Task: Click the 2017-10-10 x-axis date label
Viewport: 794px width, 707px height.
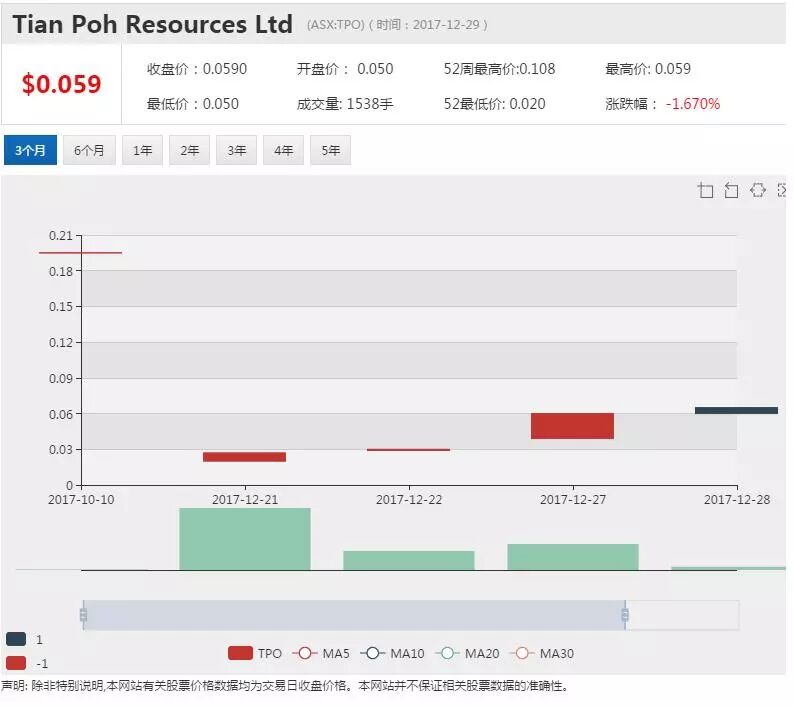Action: tap(81, 499)
